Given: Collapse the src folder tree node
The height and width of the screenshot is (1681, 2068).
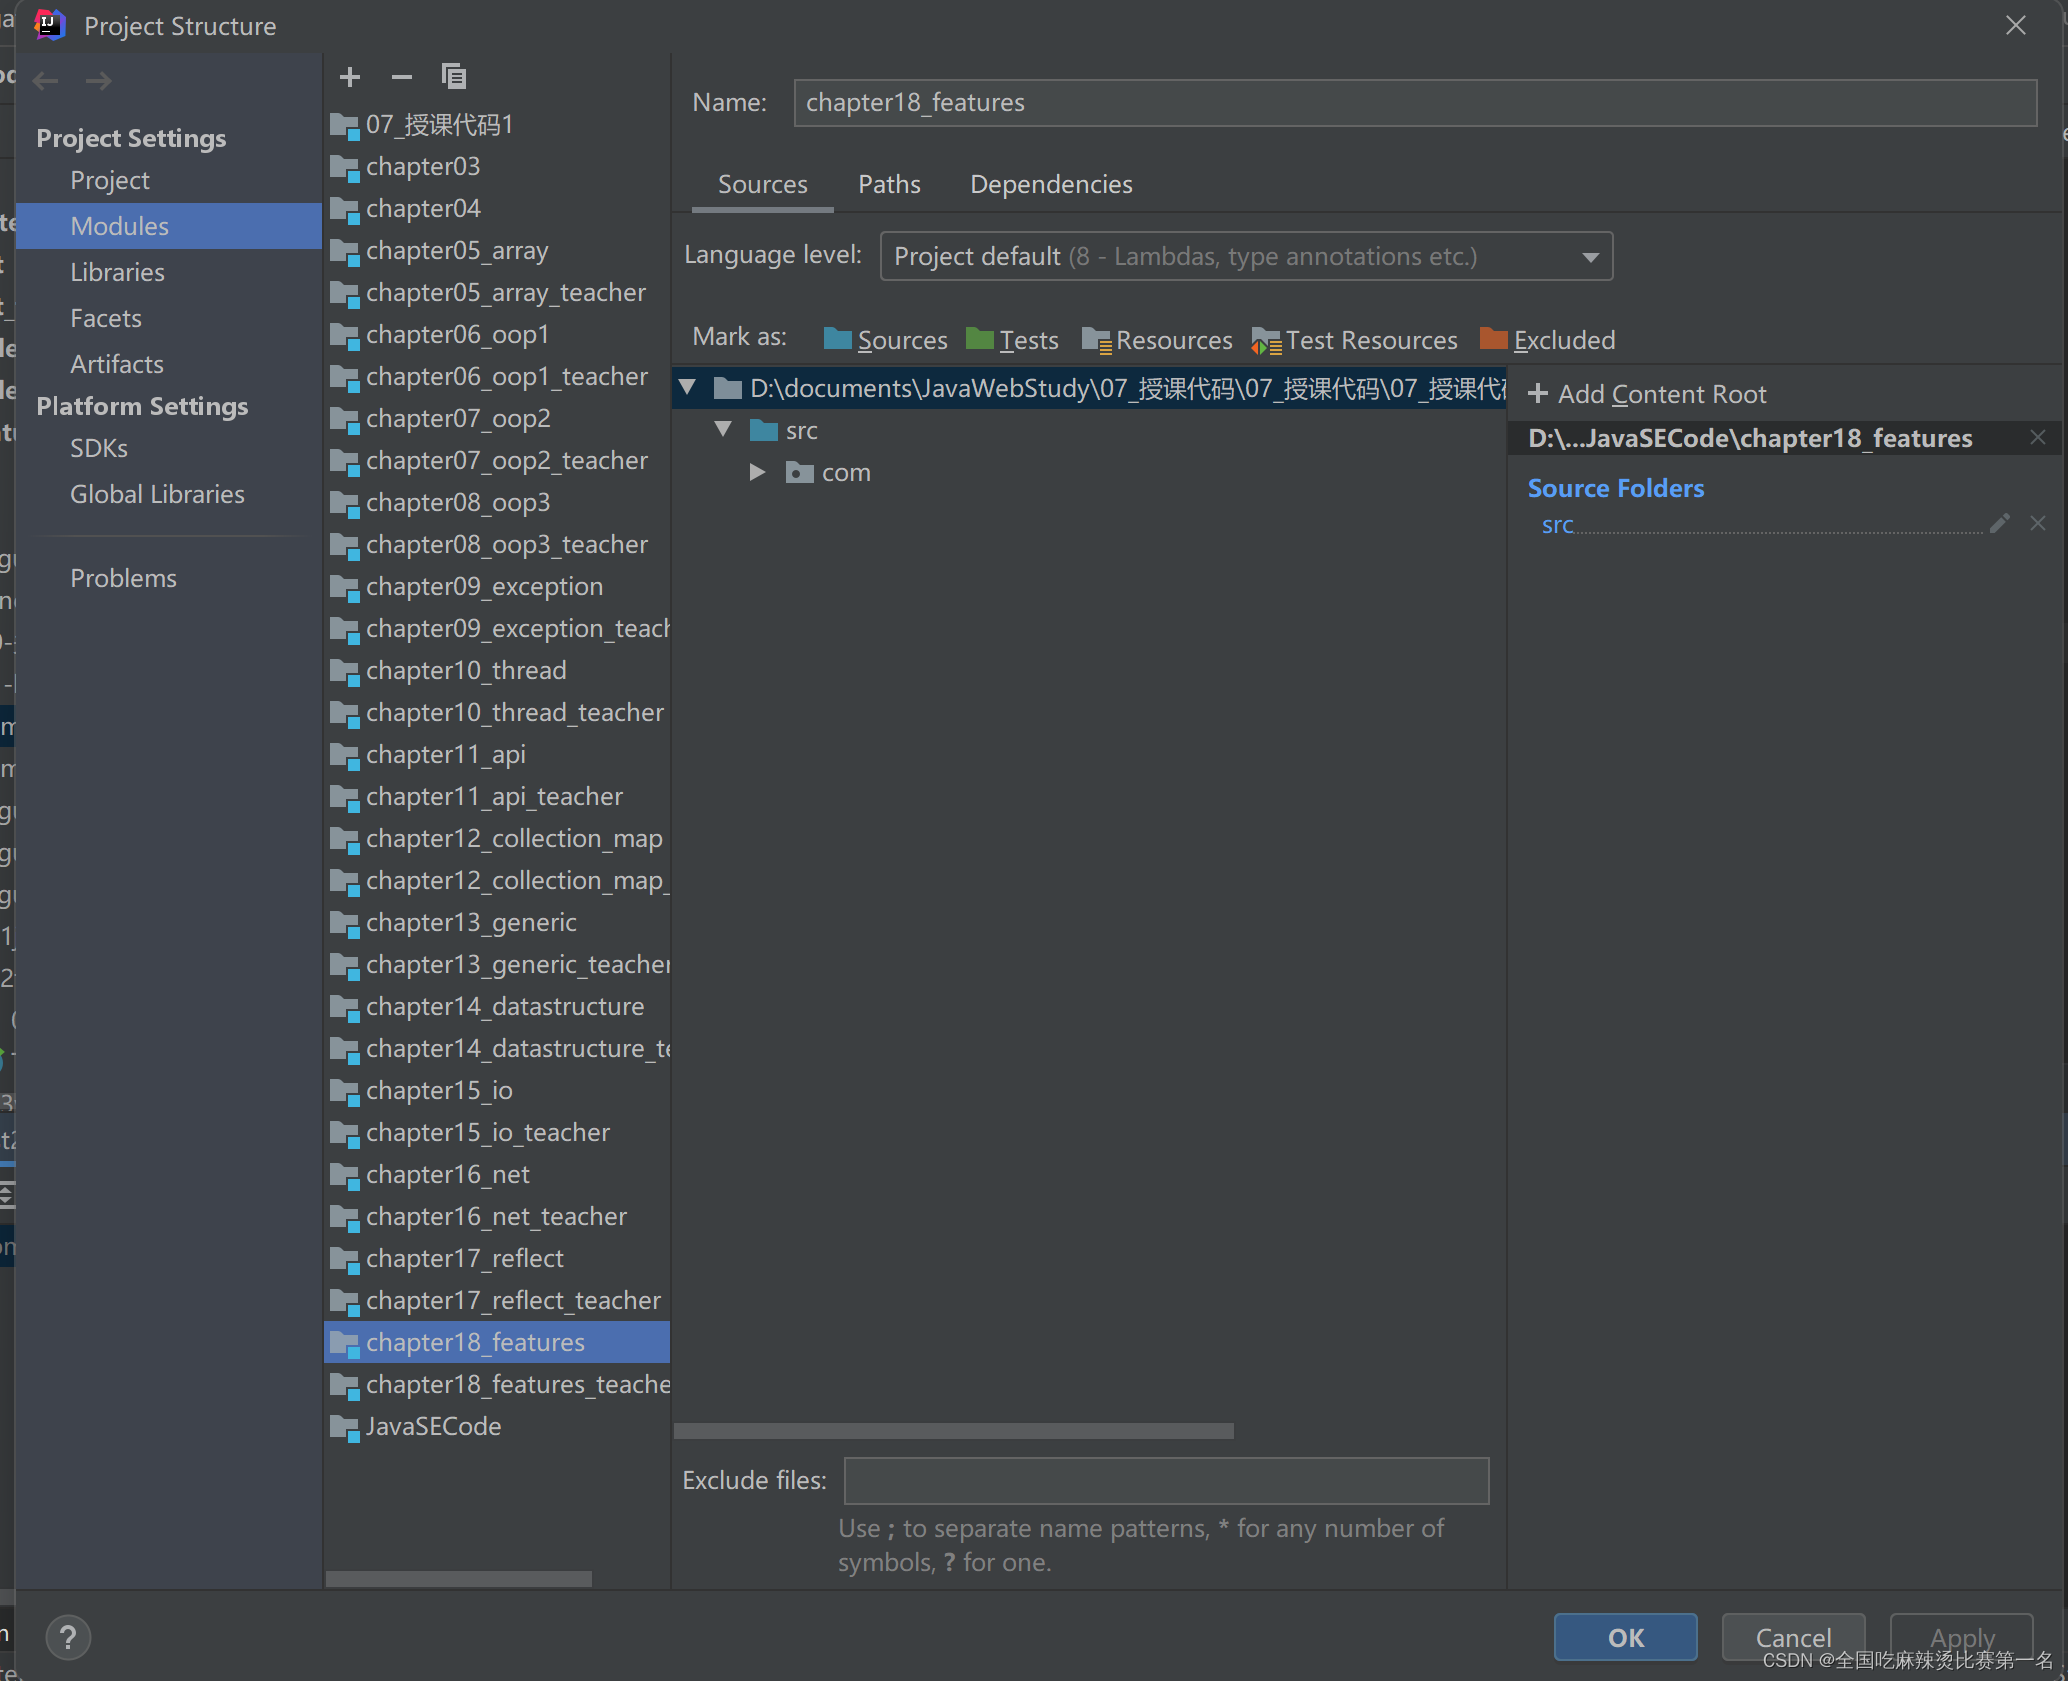Looking at the screenshot, I should [x=724, y=430].
